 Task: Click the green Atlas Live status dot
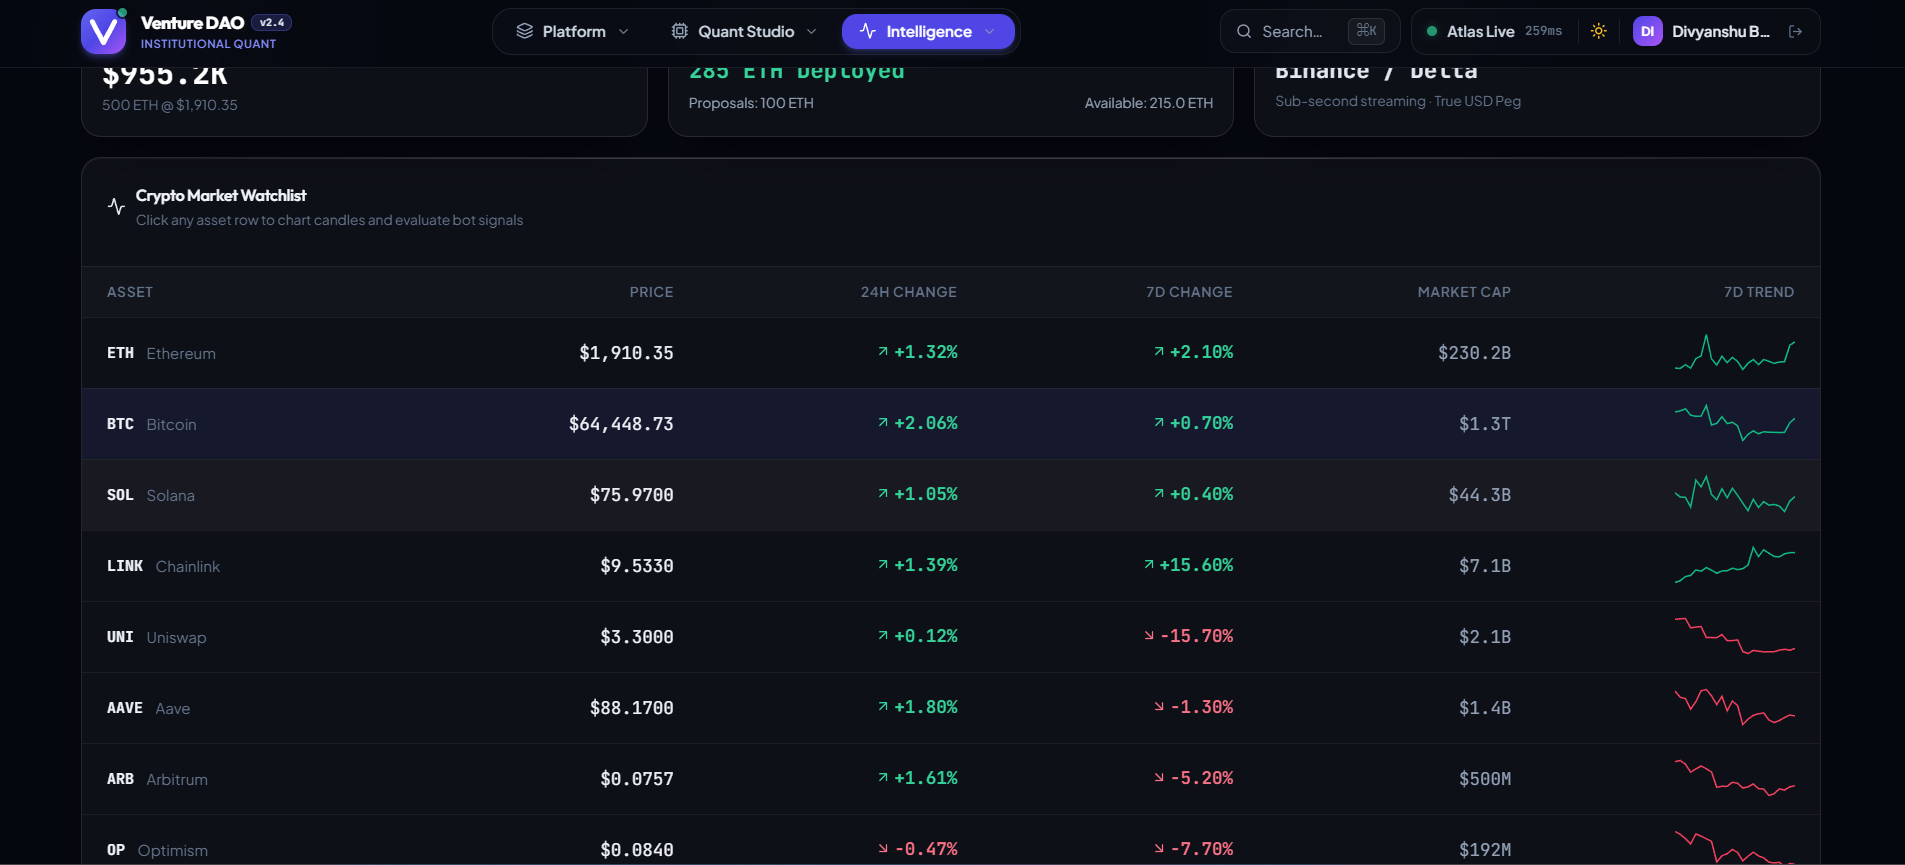point(1432,32)
